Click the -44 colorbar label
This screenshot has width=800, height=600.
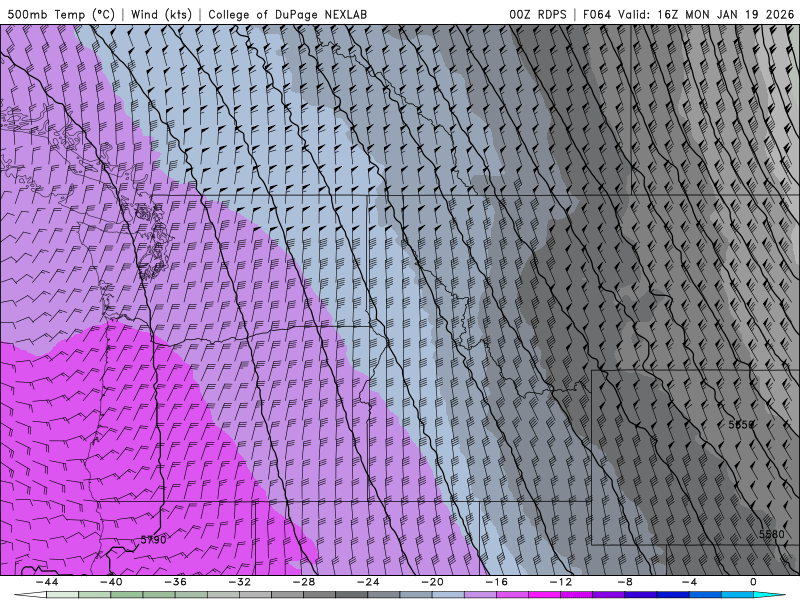47,582
